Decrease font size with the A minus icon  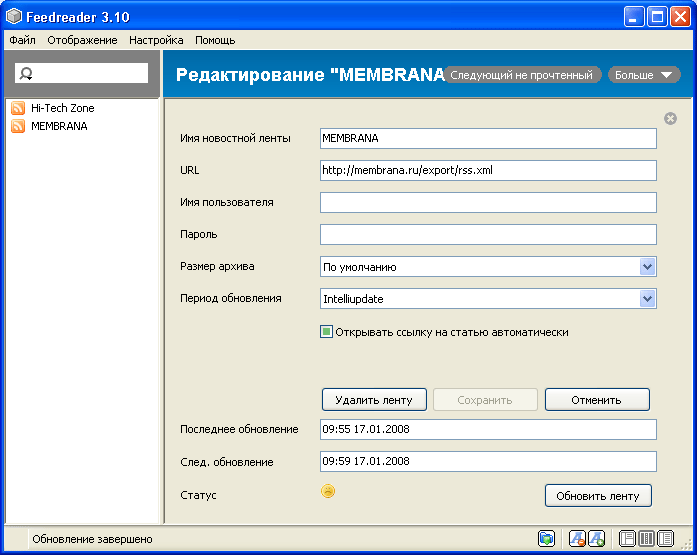[577, 539]
